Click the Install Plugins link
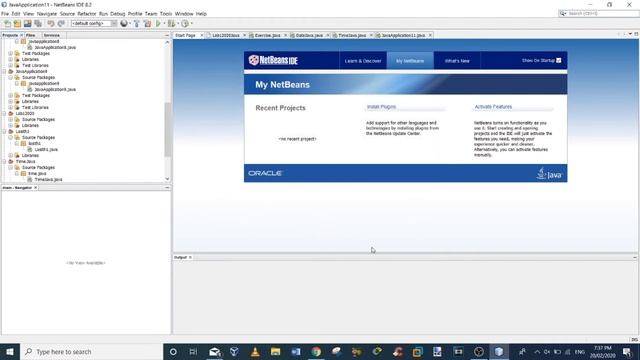640x360 pixels. click(x=381, y=107)
